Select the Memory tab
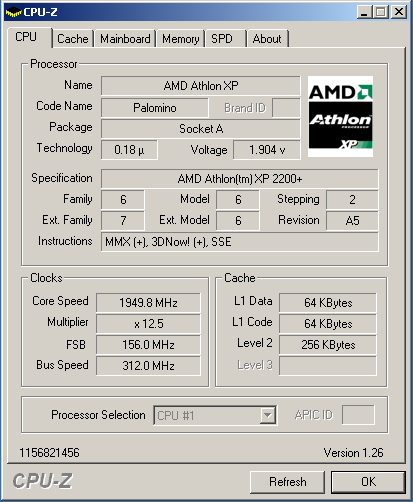The height and width of the screenshot is (502, 413). point(180,39)
